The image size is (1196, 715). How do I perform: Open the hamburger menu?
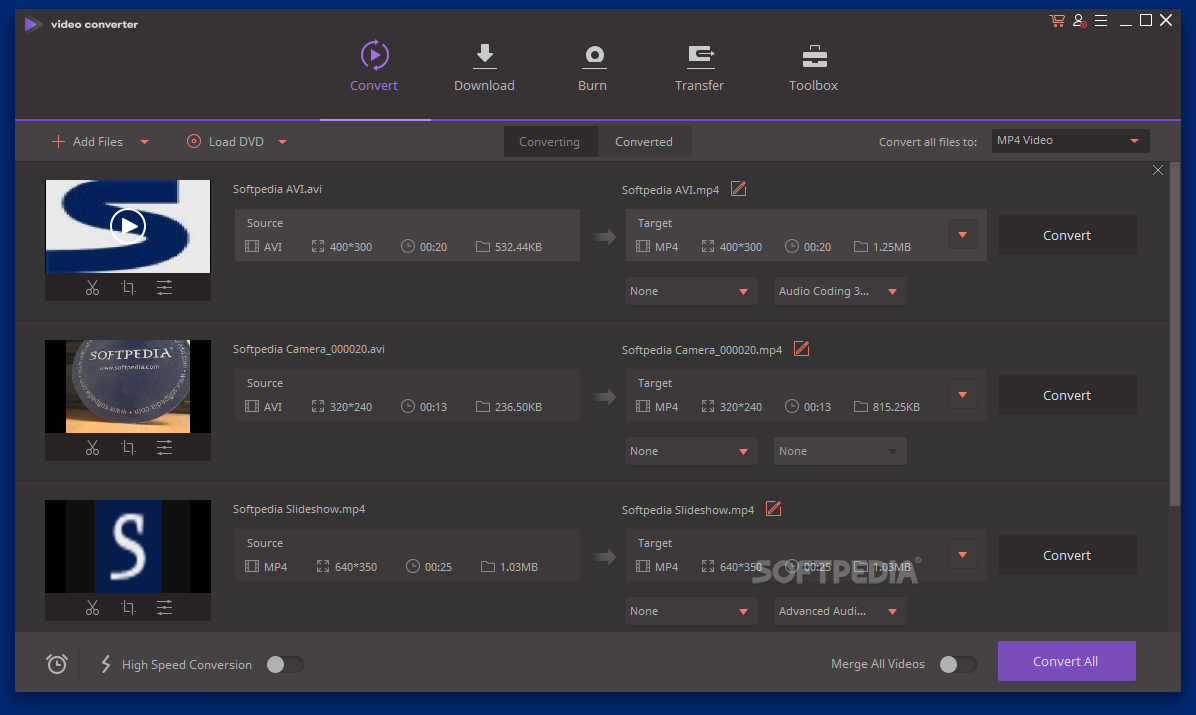click(x=1101, y=20)
